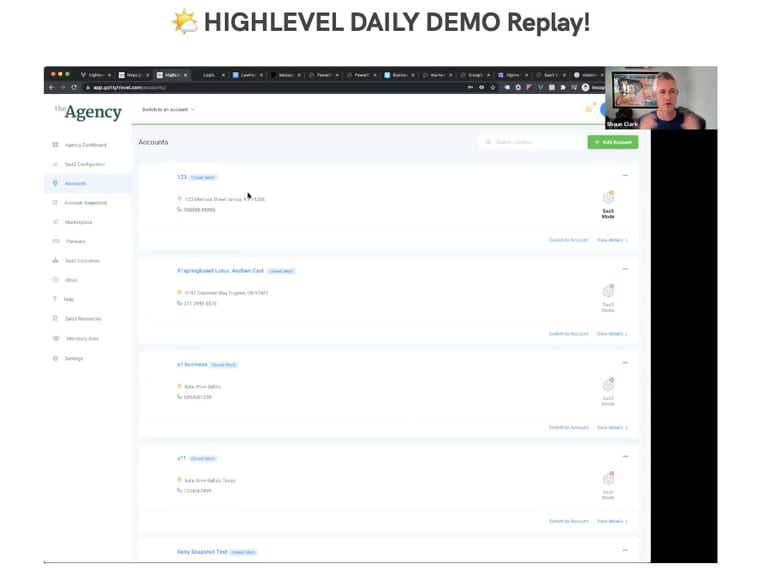Viewport: 768px width, 573px height.
Task: Open the options menu on 123 card
Action: click(625, 175)
